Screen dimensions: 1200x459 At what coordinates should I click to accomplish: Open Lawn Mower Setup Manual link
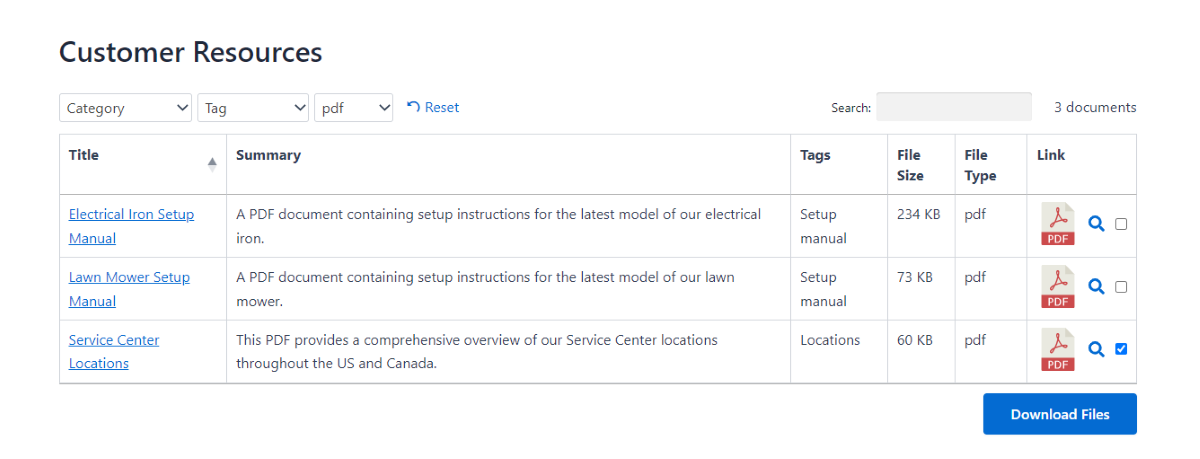[129, 289]
